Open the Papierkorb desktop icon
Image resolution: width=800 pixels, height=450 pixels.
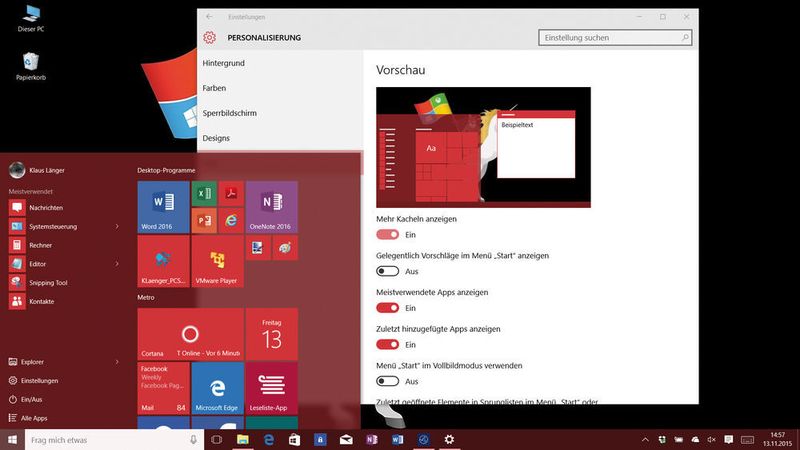[31, 65]
